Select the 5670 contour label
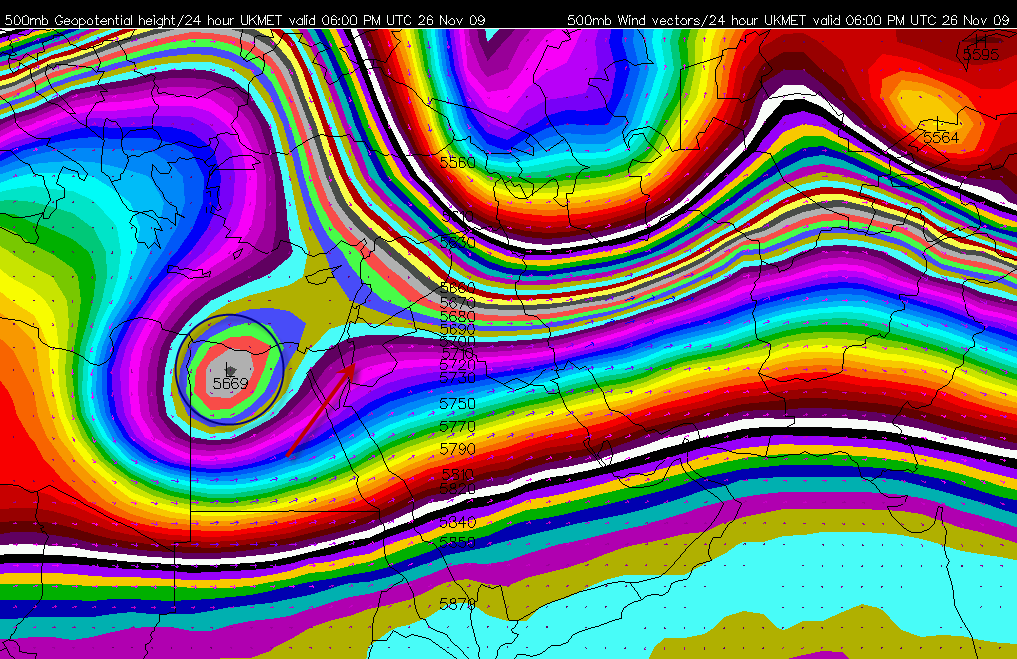 457,302
